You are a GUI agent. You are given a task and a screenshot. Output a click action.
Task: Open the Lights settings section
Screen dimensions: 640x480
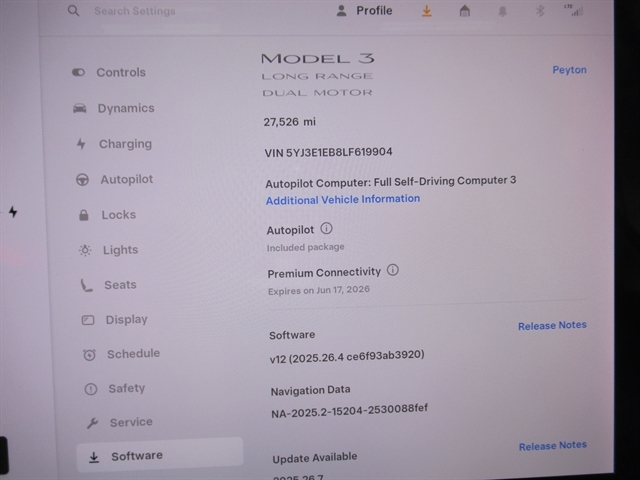119,250
